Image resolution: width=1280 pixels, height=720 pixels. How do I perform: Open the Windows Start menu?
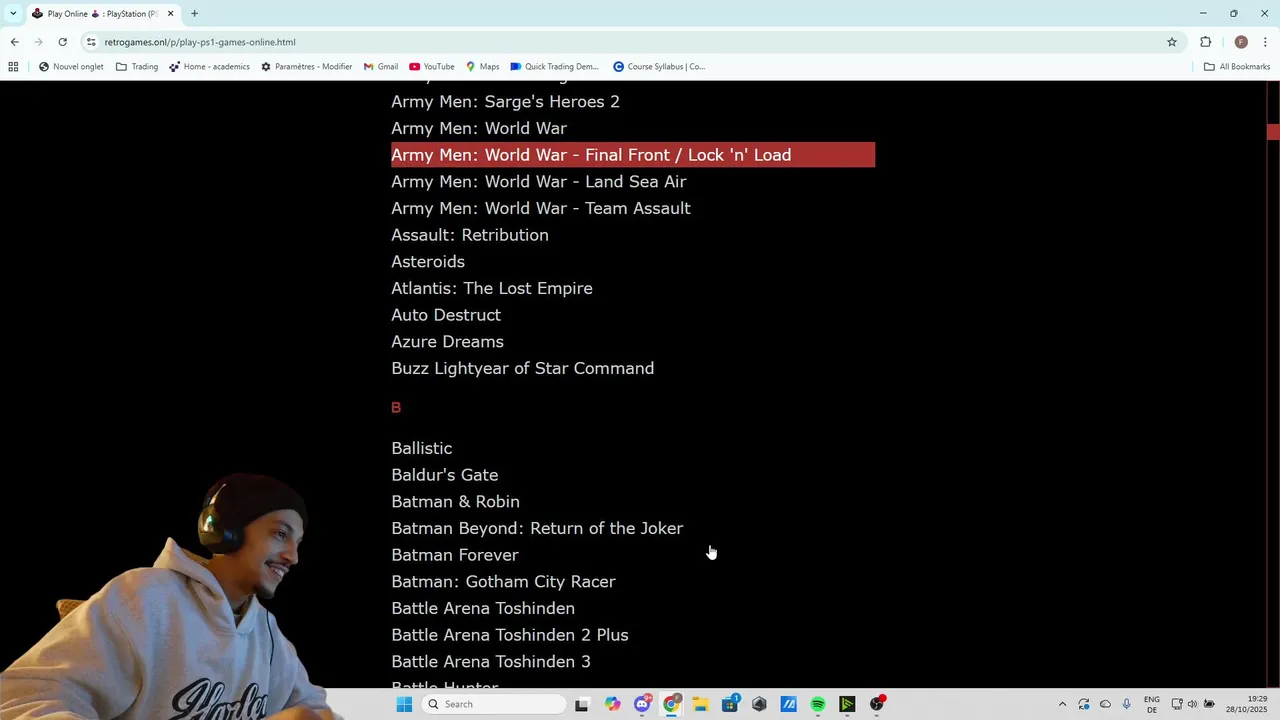404,704
